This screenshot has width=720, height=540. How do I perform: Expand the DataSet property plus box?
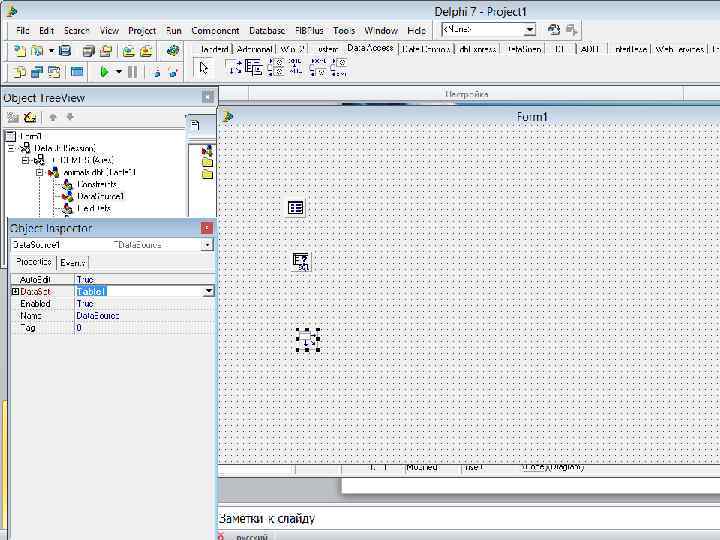click(x=15, y=292)
